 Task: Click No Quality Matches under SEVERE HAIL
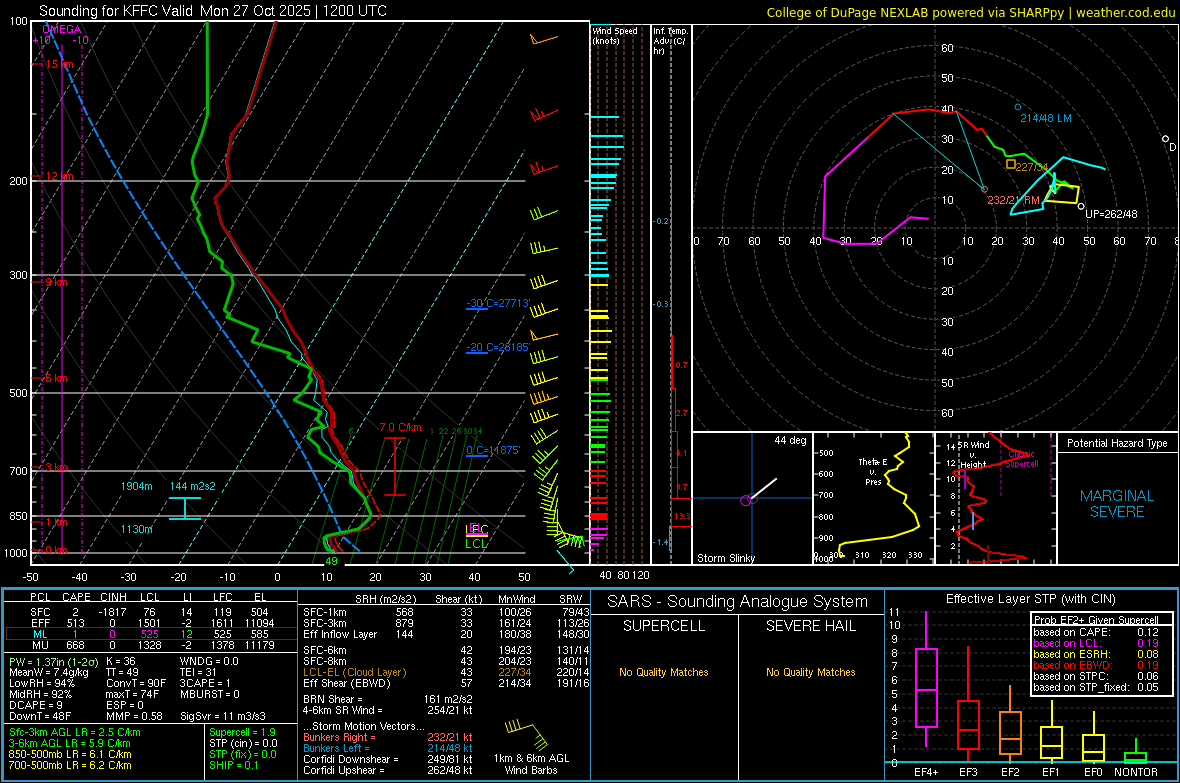810,672
